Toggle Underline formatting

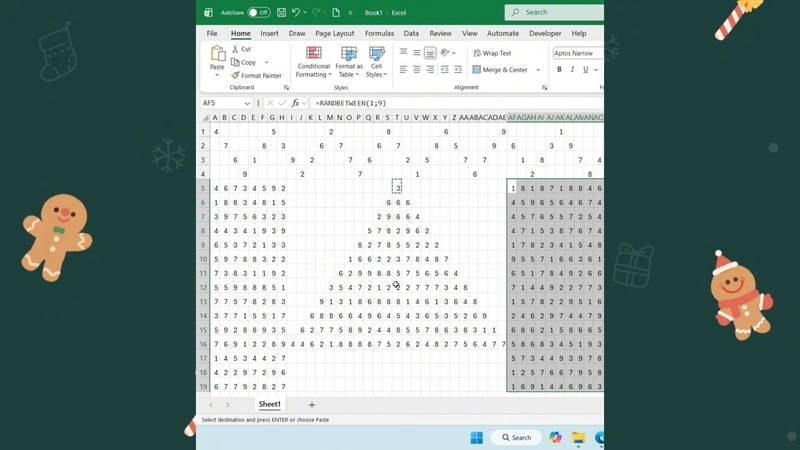(586, 69)
